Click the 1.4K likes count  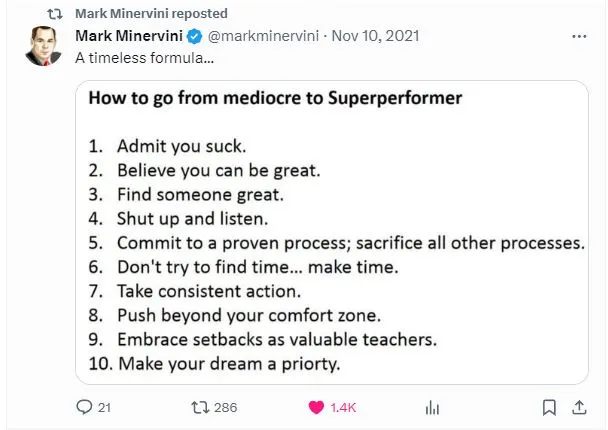pos(343,407)
